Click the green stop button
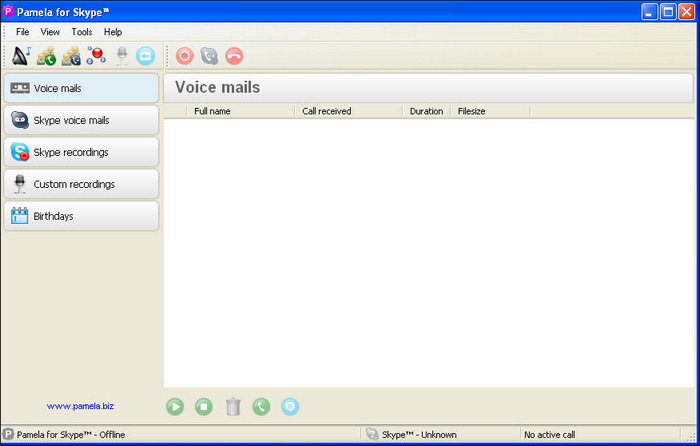 click(204, 407)
